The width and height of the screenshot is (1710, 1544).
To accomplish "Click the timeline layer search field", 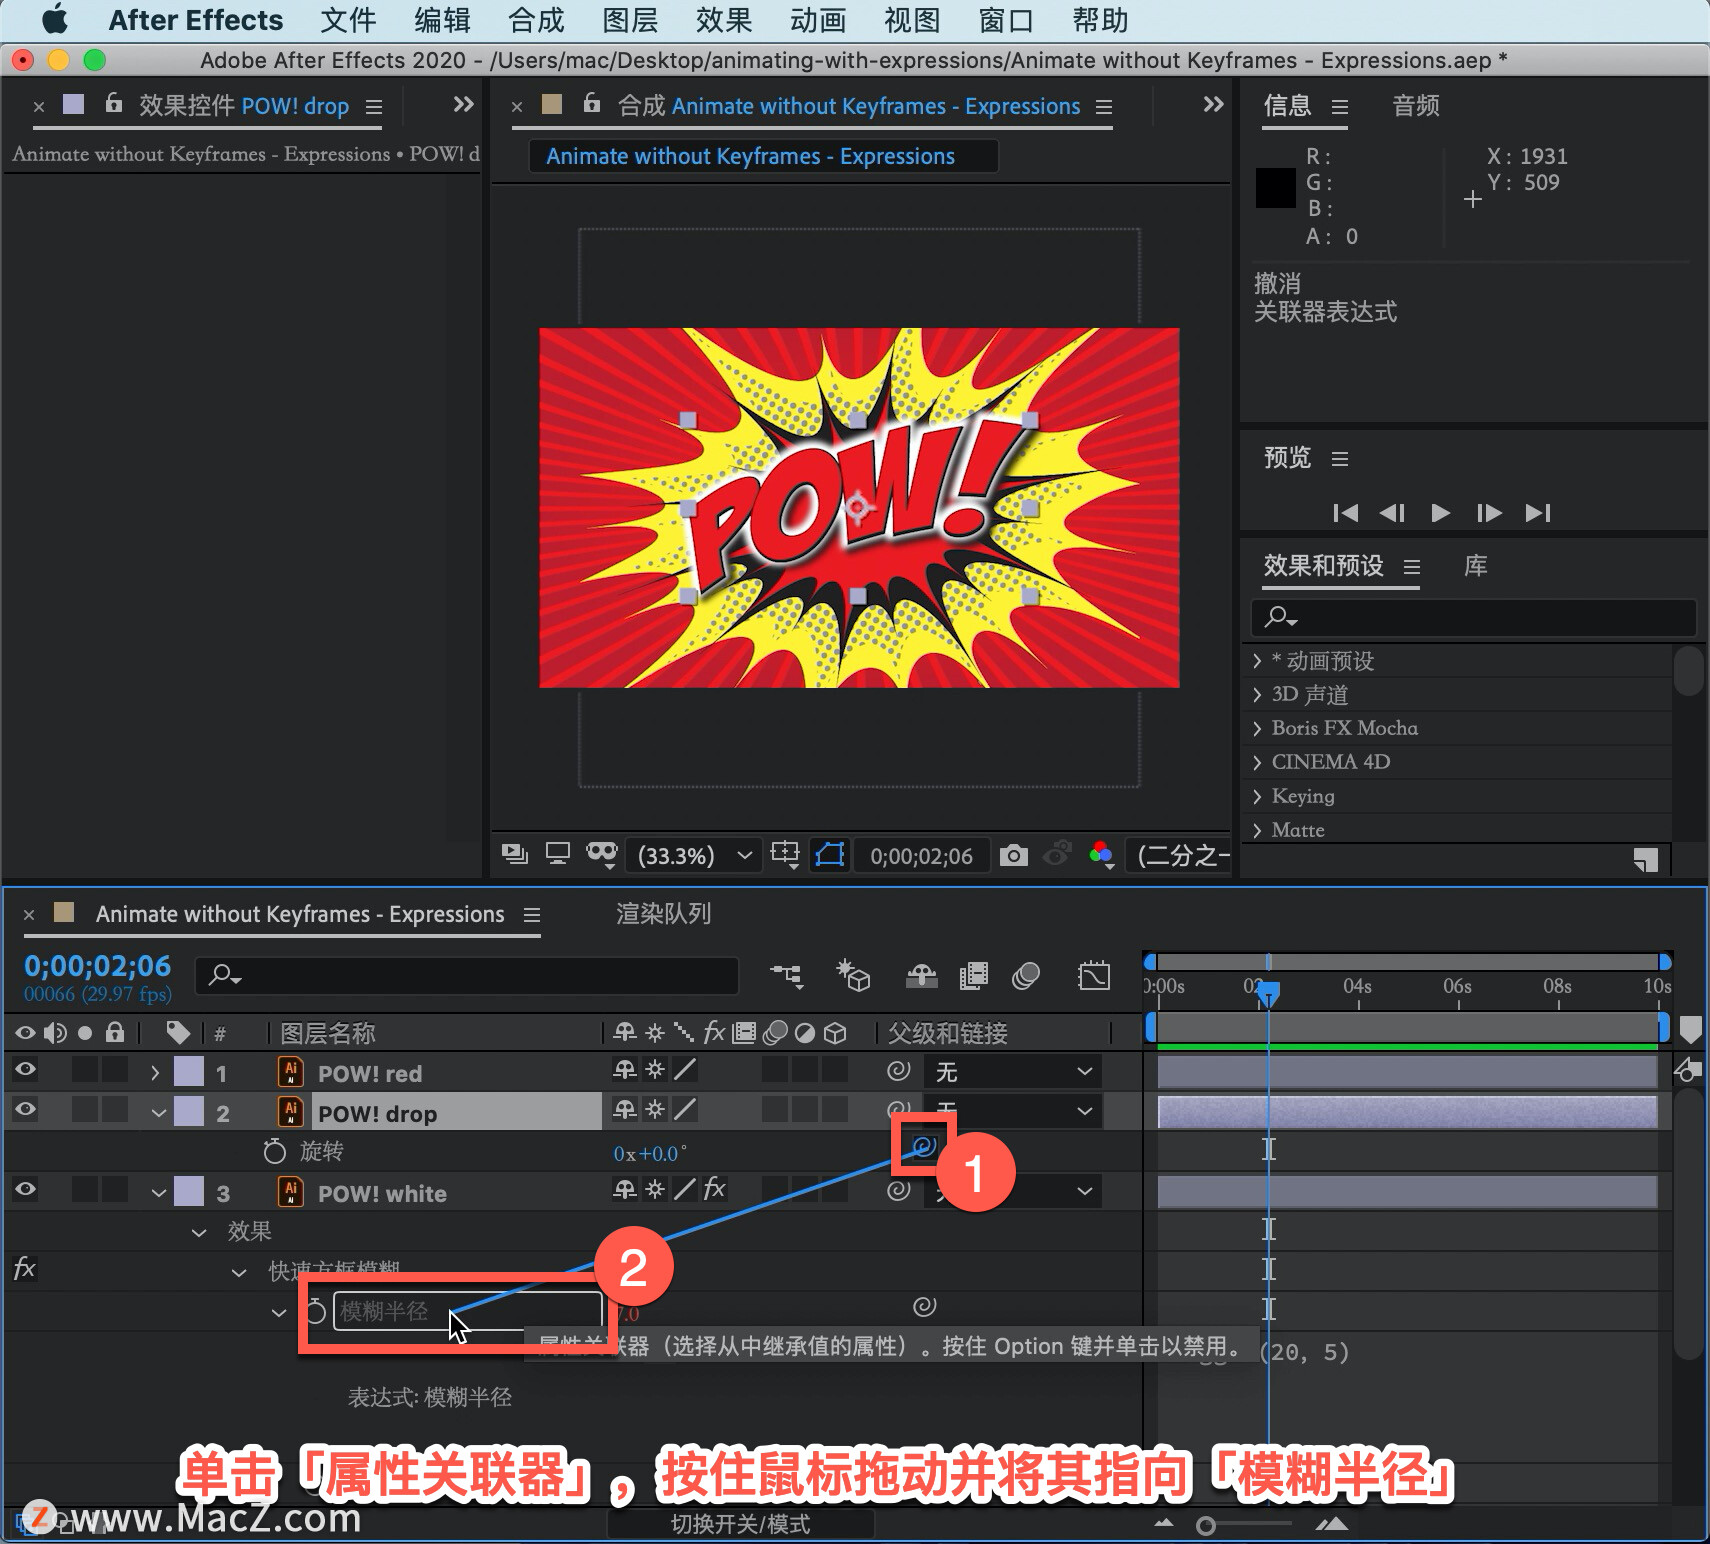I will 468,975.
